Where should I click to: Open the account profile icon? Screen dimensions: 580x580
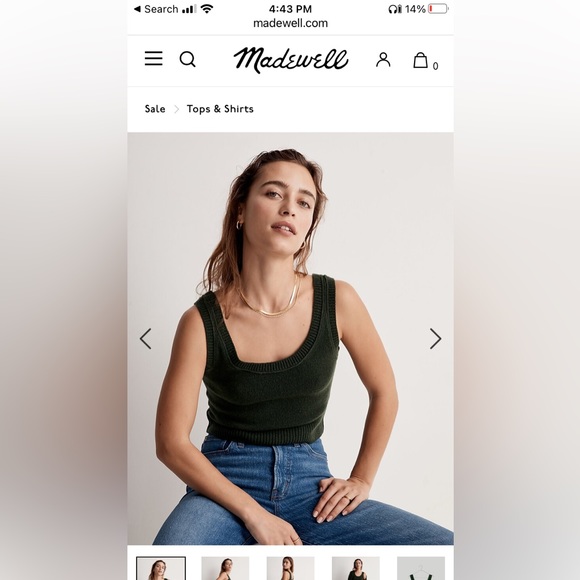point(383,60)
